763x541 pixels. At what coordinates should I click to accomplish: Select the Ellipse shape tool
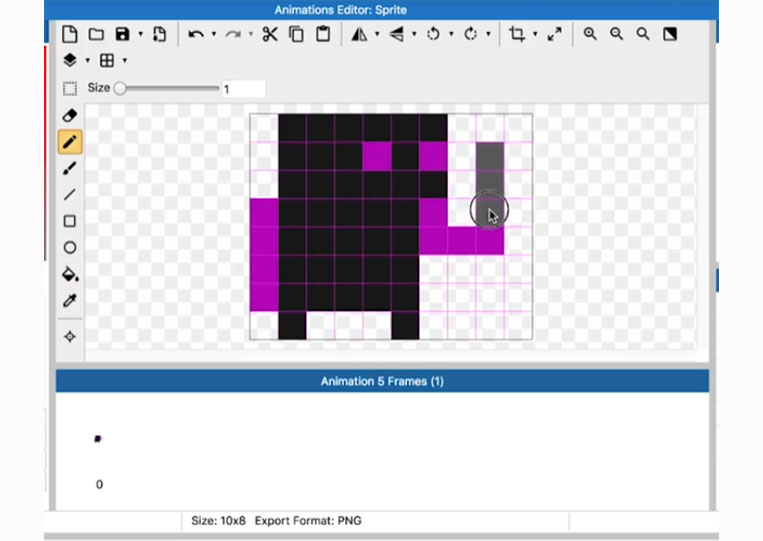(x=70, y=248)
